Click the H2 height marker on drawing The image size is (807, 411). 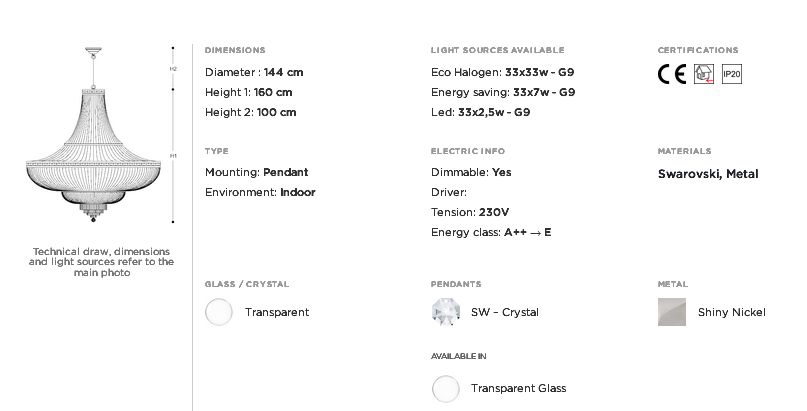(x=173, y=68)
